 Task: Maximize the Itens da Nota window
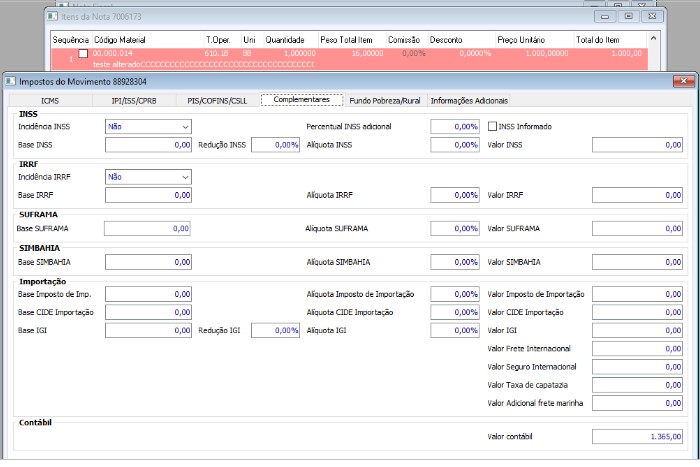[x=628, y=16]
